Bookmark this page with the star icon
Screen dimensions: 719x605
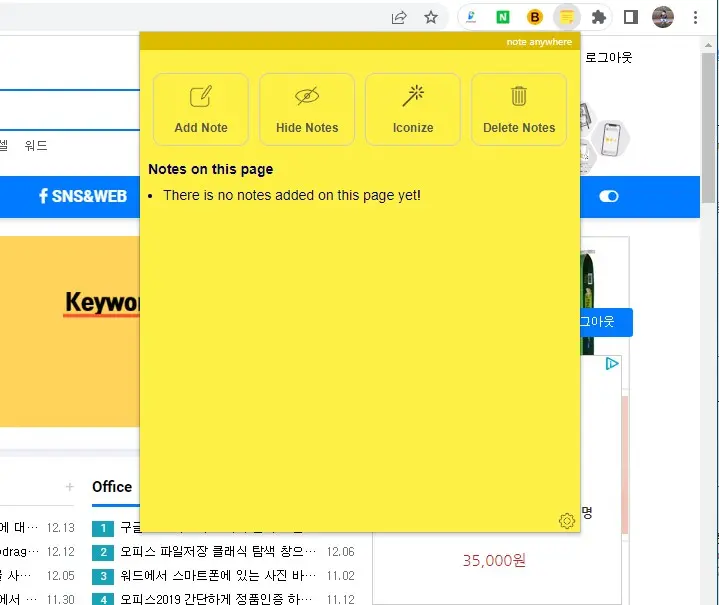431,17
